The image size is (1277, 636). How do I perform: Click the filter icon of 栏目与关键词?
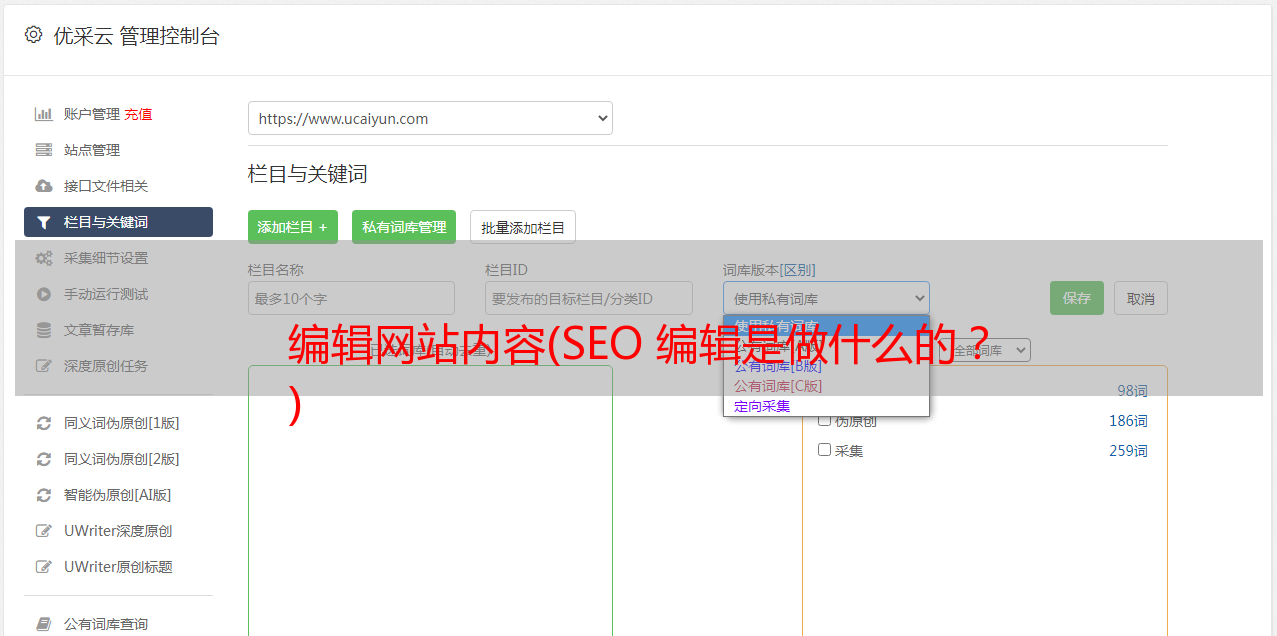(43, 222)
